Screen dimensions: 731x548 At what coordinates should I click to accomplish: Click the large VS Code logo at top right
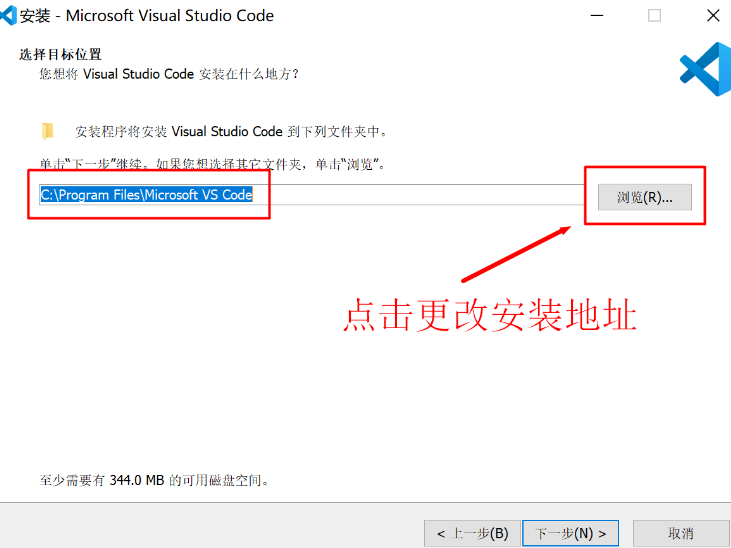click(x=705, y=69)
